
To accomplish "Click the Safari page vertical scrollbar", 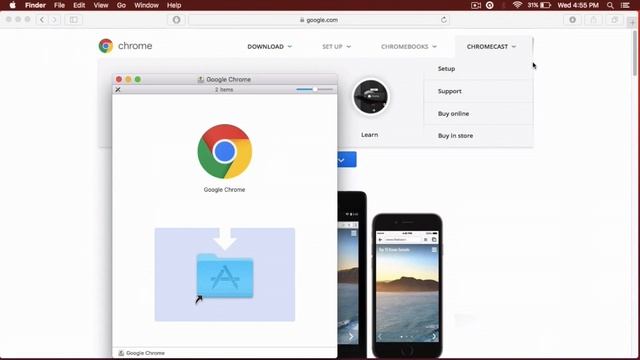I will pyautogui.click(x=635, y=53).
